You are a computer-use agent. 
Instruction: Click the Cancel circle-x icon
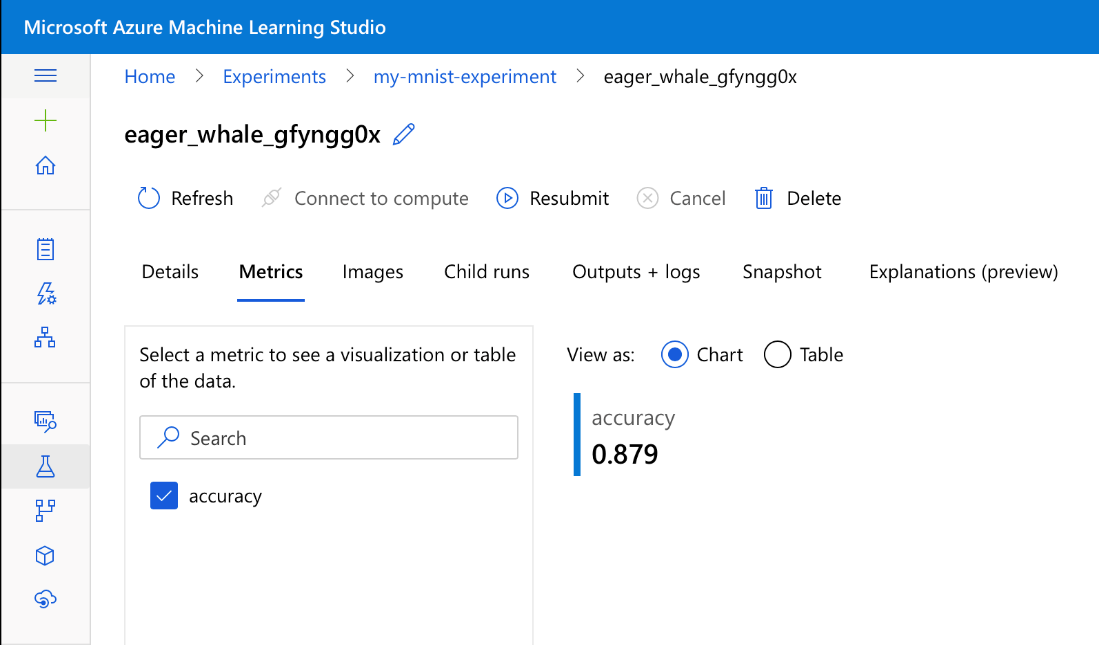[x=648, y=198]
